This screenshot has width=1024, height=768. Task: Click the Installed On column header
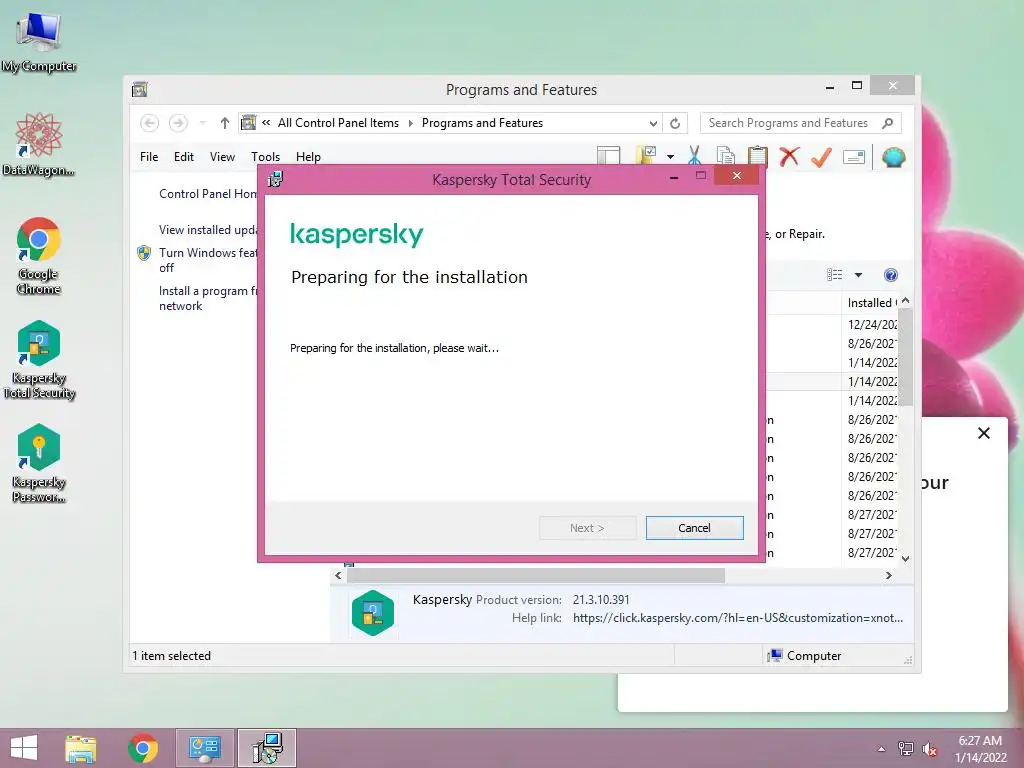pyautogui.click(x=871, y=303)
